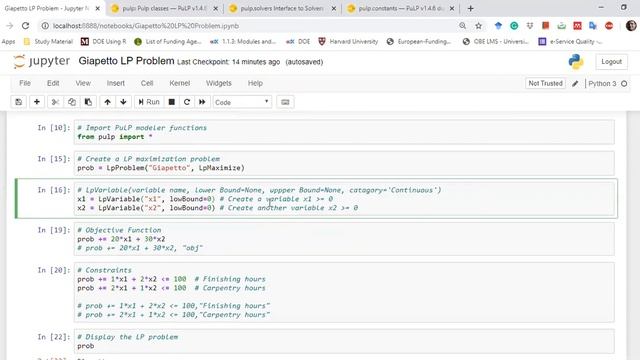The image size is (640, 360).
Task: Switch to pulp.solvers Interface browser tab
Action: click(x=283, y=8)
